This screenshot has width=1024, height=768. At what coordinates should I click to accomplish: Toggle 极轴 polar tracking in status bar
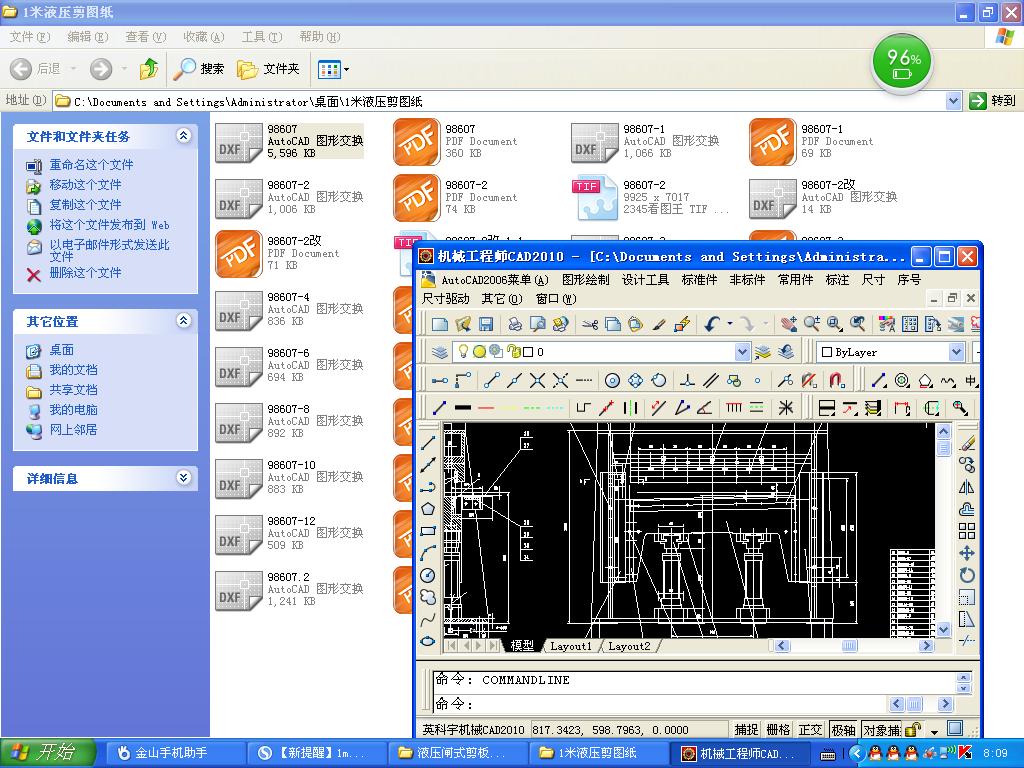(x=843, y=730)
